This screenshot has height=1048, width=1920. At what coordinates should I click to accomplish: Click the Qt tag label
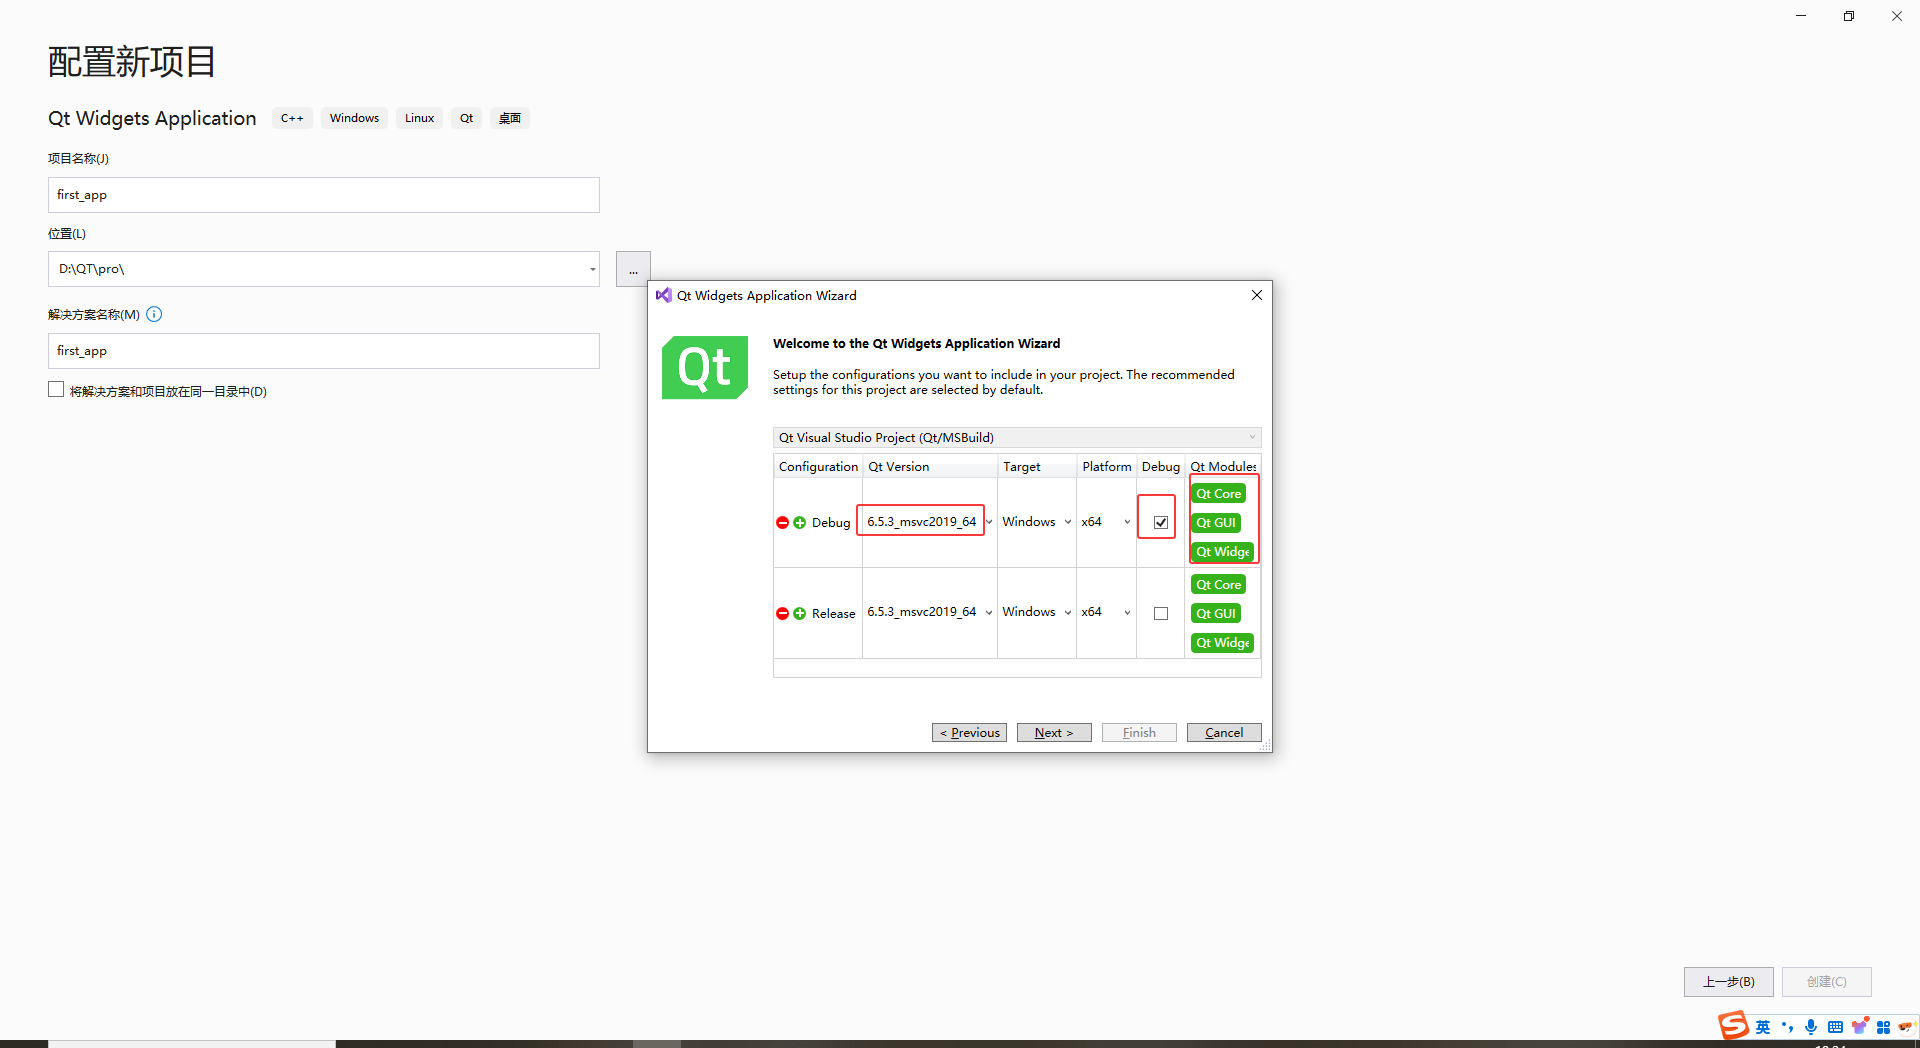click(467, 118)
